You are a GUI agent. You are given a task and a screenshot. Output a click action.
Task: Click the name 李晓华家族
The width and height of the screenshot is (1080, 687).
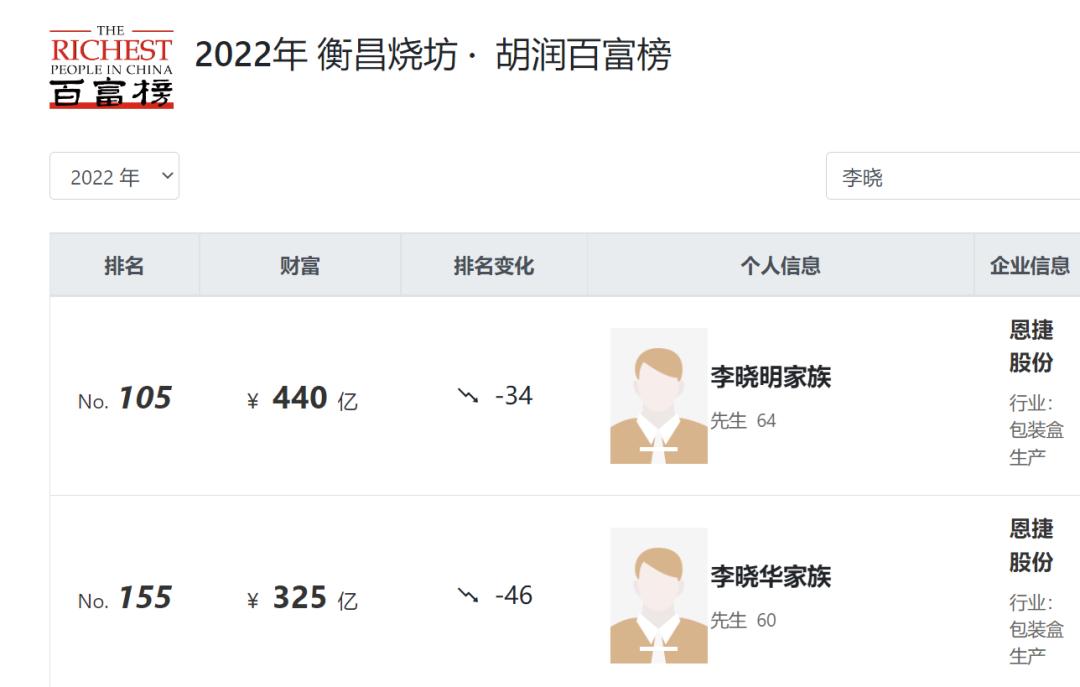[x=771, y=577]
